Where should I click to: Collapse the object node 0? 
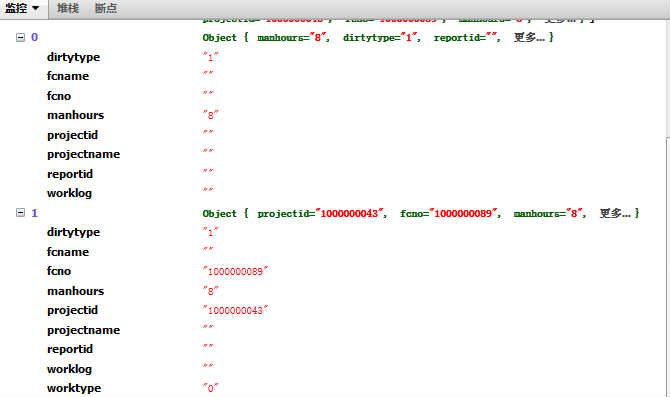pos(20,38)
